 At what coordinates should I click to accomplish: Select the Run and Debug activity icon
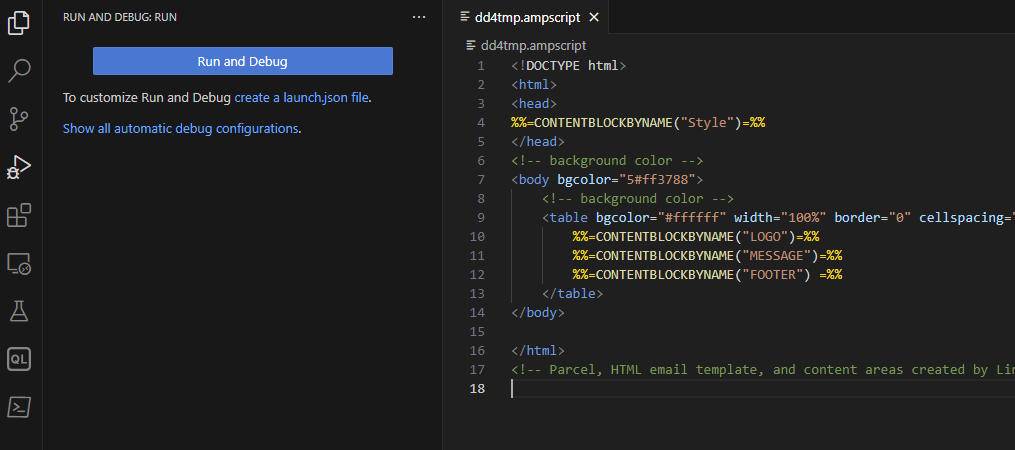point(20,167)
